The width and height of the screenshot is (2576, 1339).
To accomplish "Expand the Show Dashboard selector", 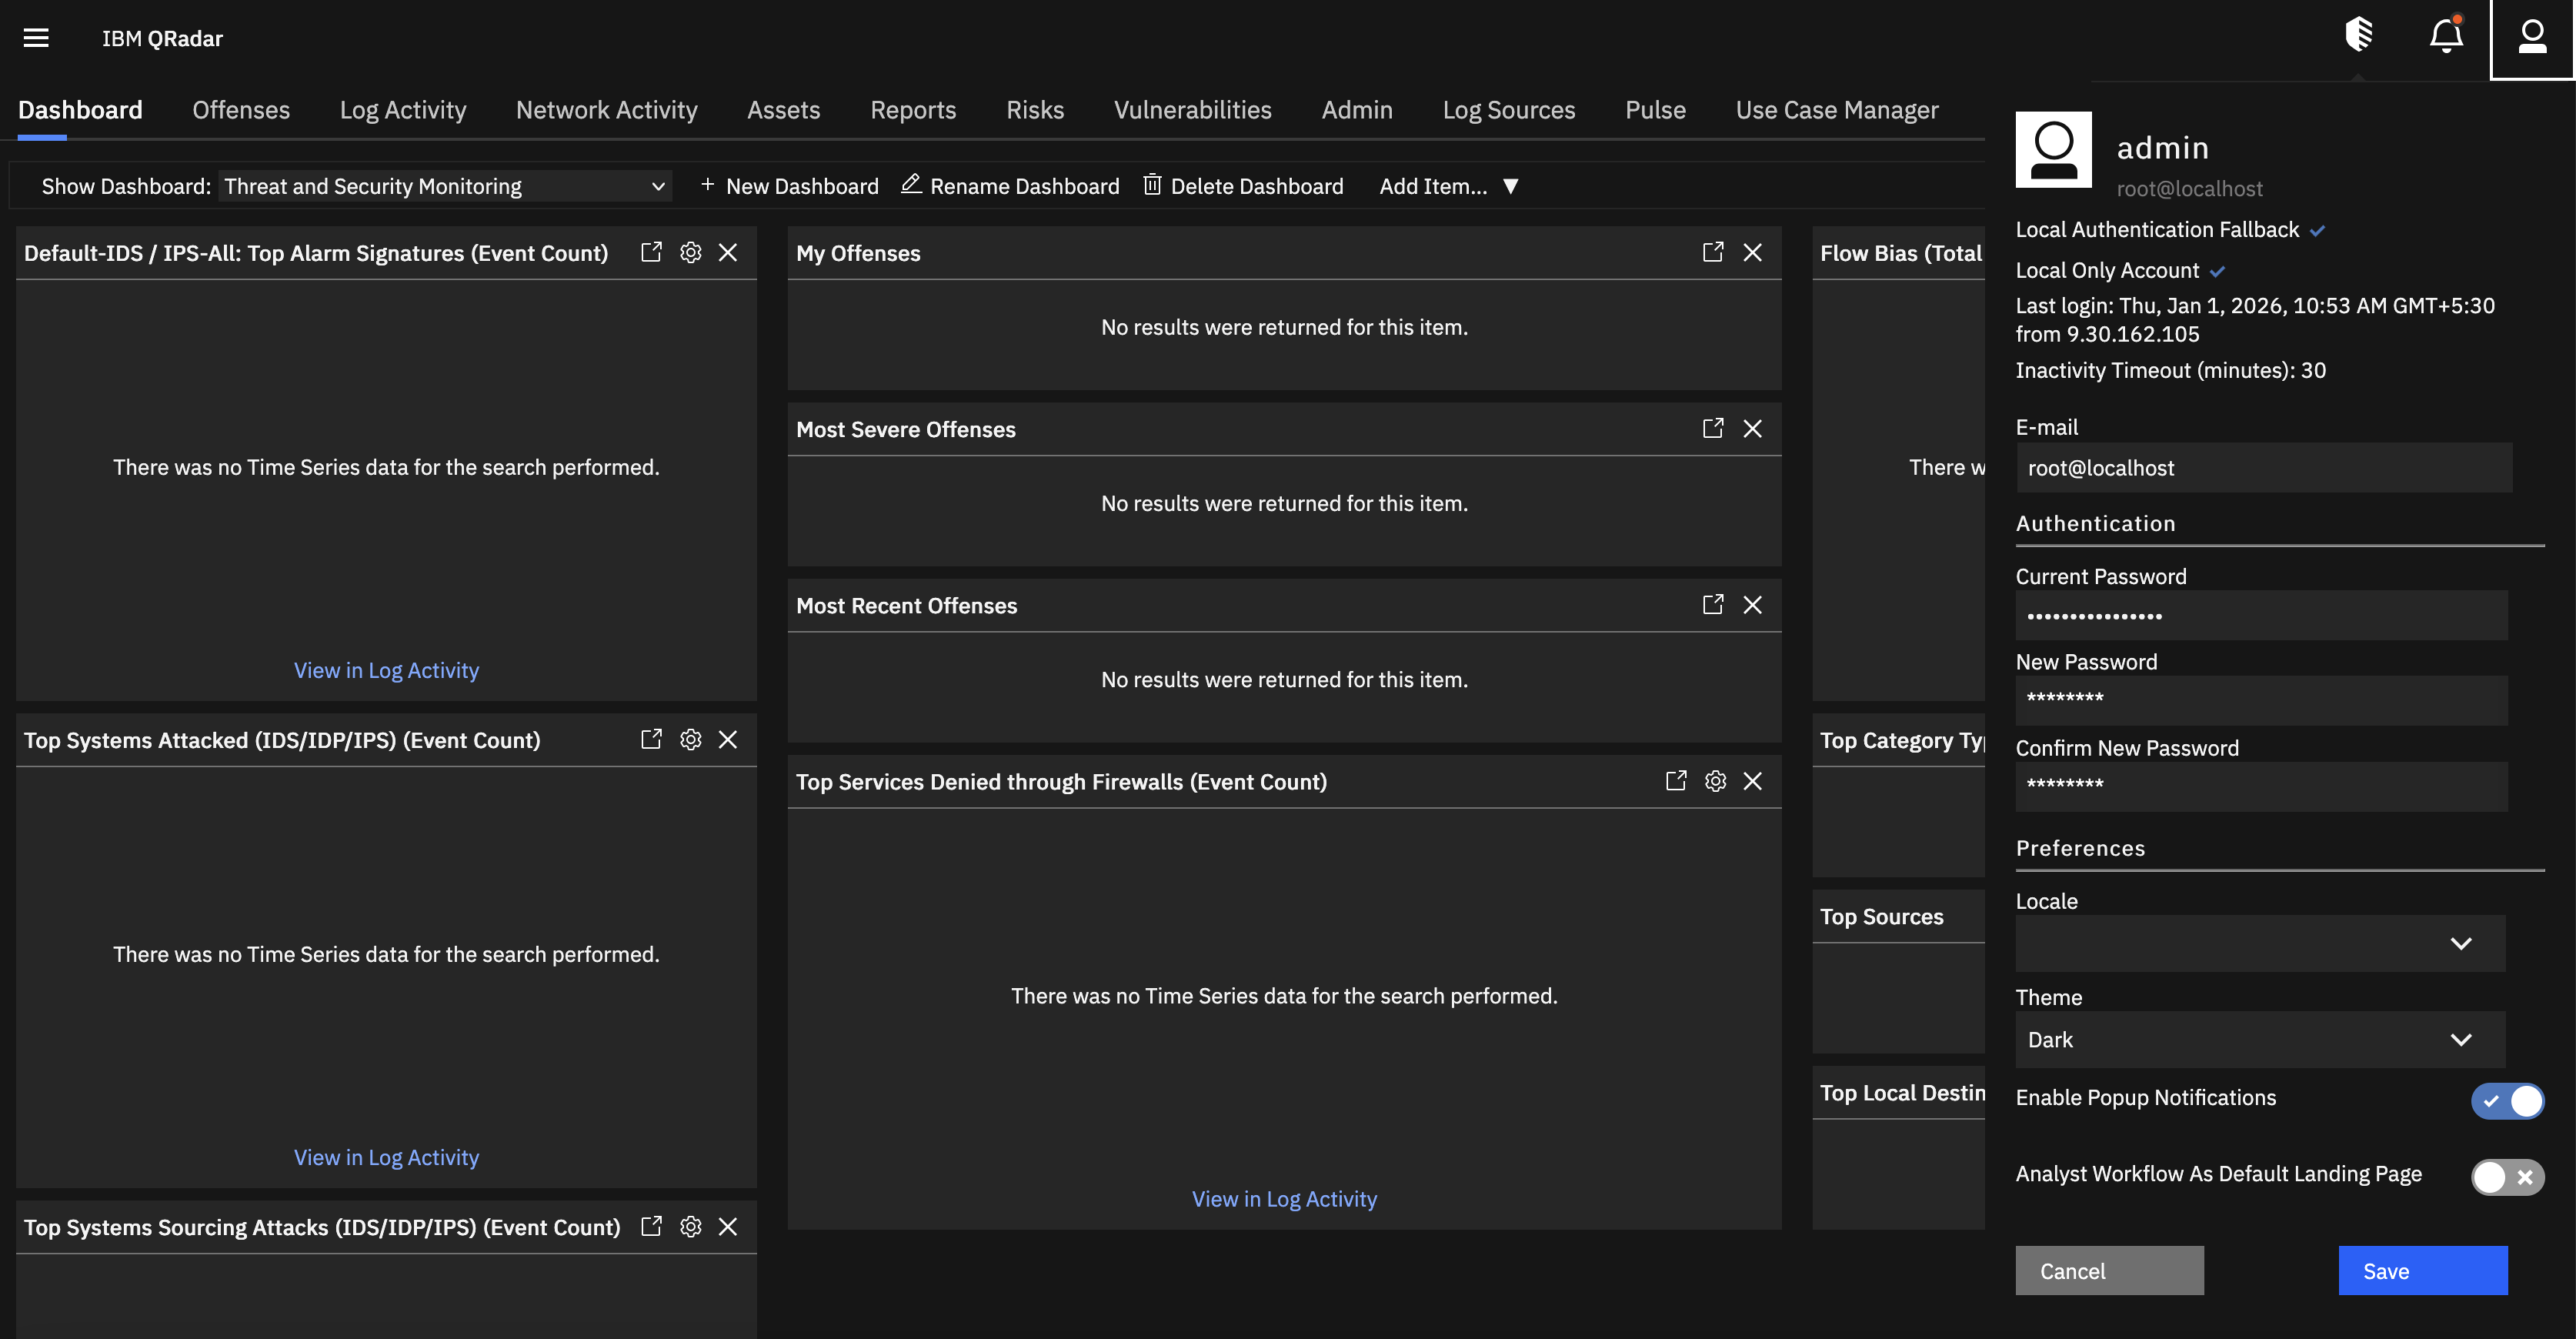I will [x=445, y=187].
